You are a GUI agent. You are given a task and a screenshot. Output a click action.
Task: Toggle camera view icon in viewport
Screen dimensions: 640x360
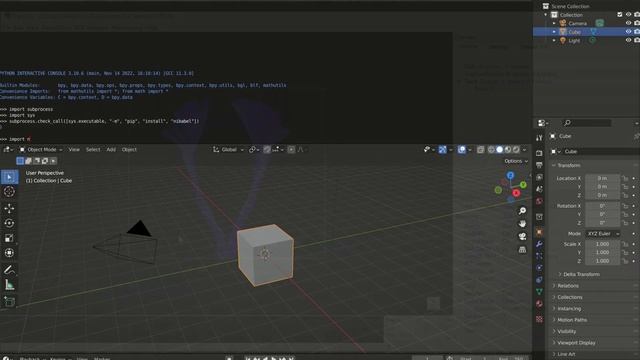coord(522,237)
